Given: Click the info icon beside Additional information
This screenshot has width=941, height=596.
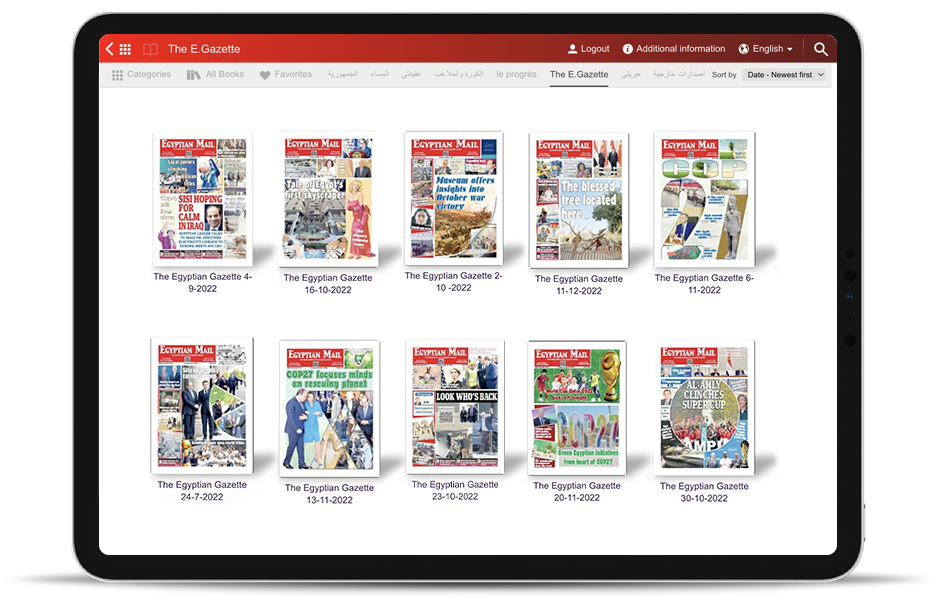Looking at the screenshot, I should pyautogui.click(x=628, y=49).
